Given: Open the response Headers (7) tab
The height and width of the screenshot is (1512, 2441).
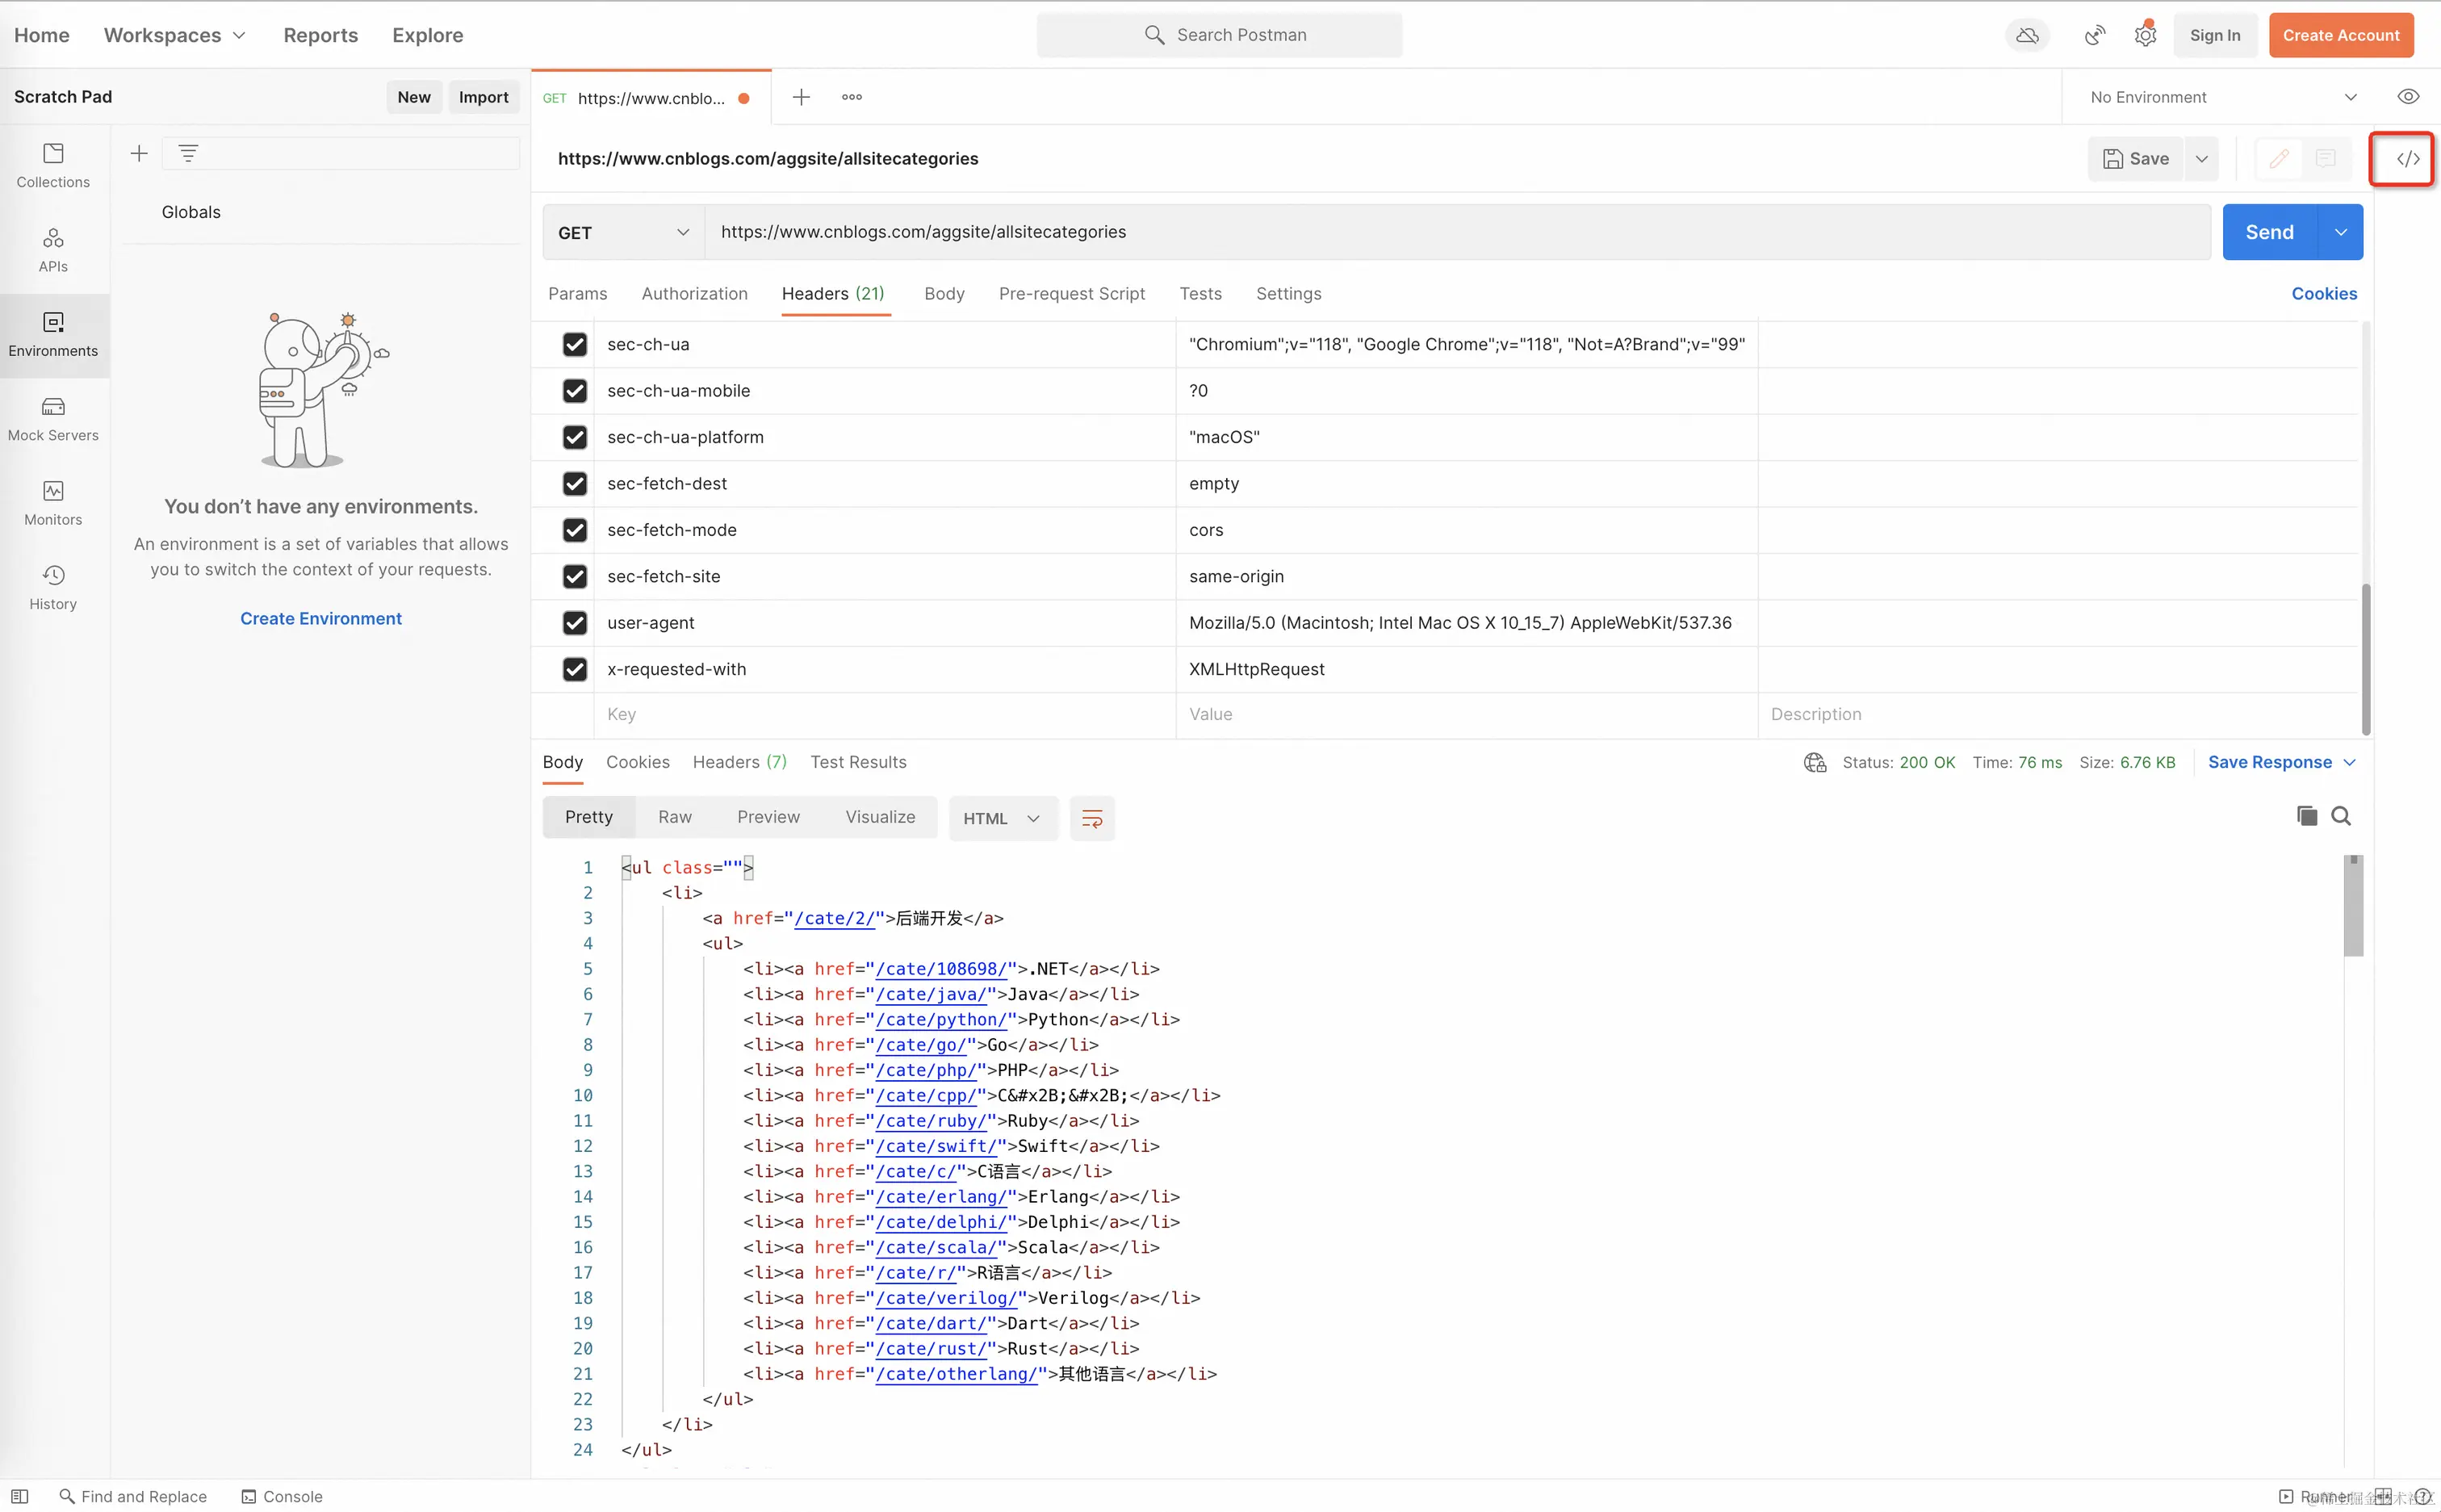Looking at the screenshot, I should (x=739, y=762).
